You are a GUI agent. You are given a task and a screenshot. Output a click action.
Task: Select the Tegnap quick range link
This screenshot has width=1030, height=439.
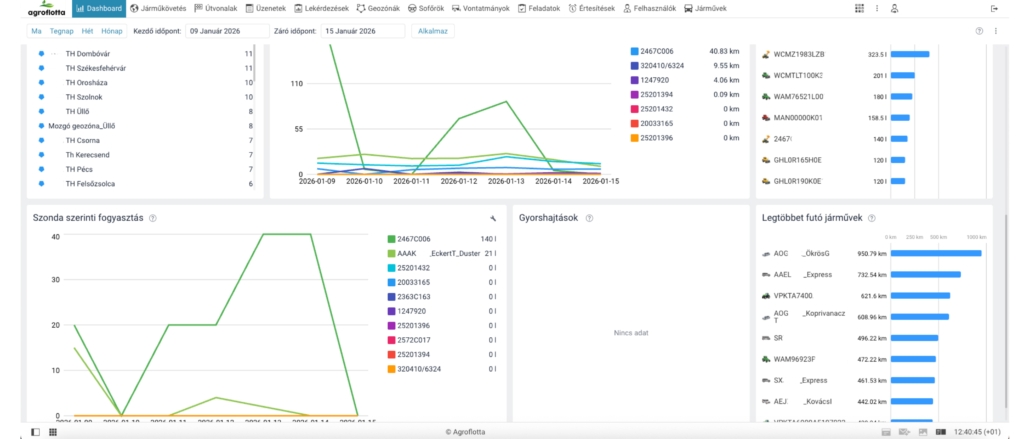[x=61, y=31]
